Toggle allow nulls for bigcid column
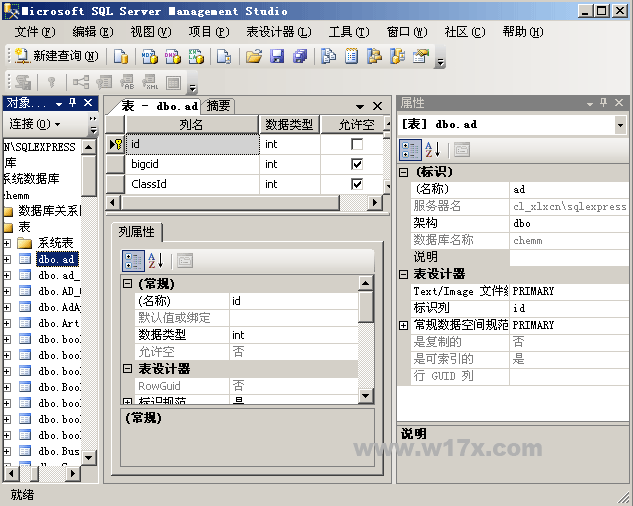This screenshot has height=506, width=633. click(x=357, y=164)
